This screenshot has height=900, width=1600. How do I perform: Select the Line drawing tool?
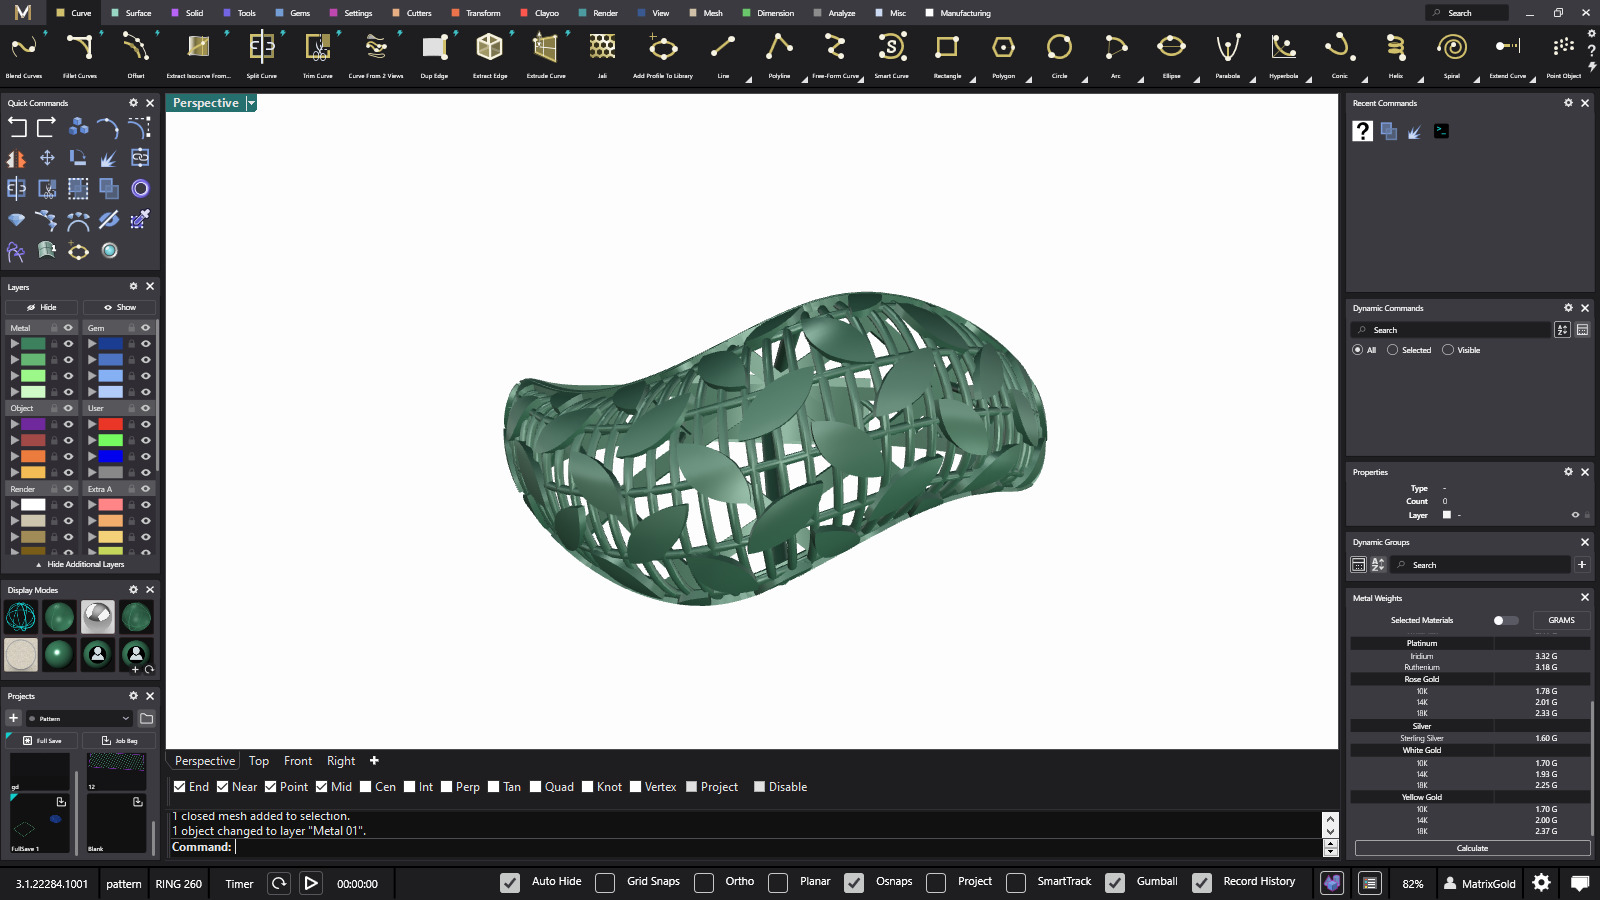click(x=723, y=55)
